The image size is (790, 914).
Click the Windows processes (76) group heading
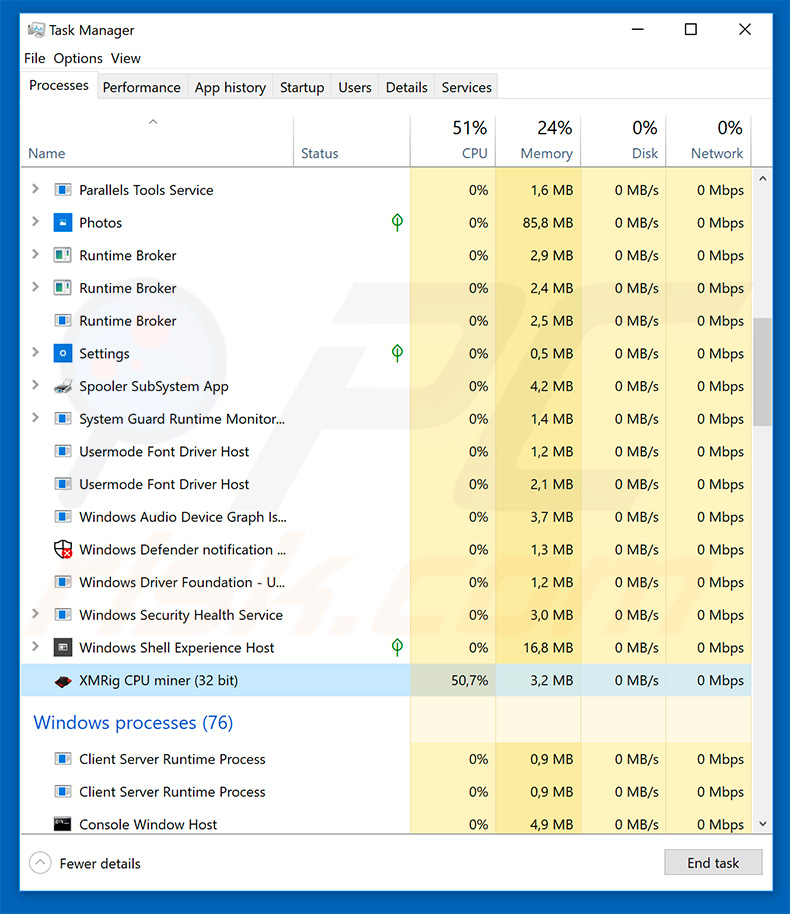point(133,723)
